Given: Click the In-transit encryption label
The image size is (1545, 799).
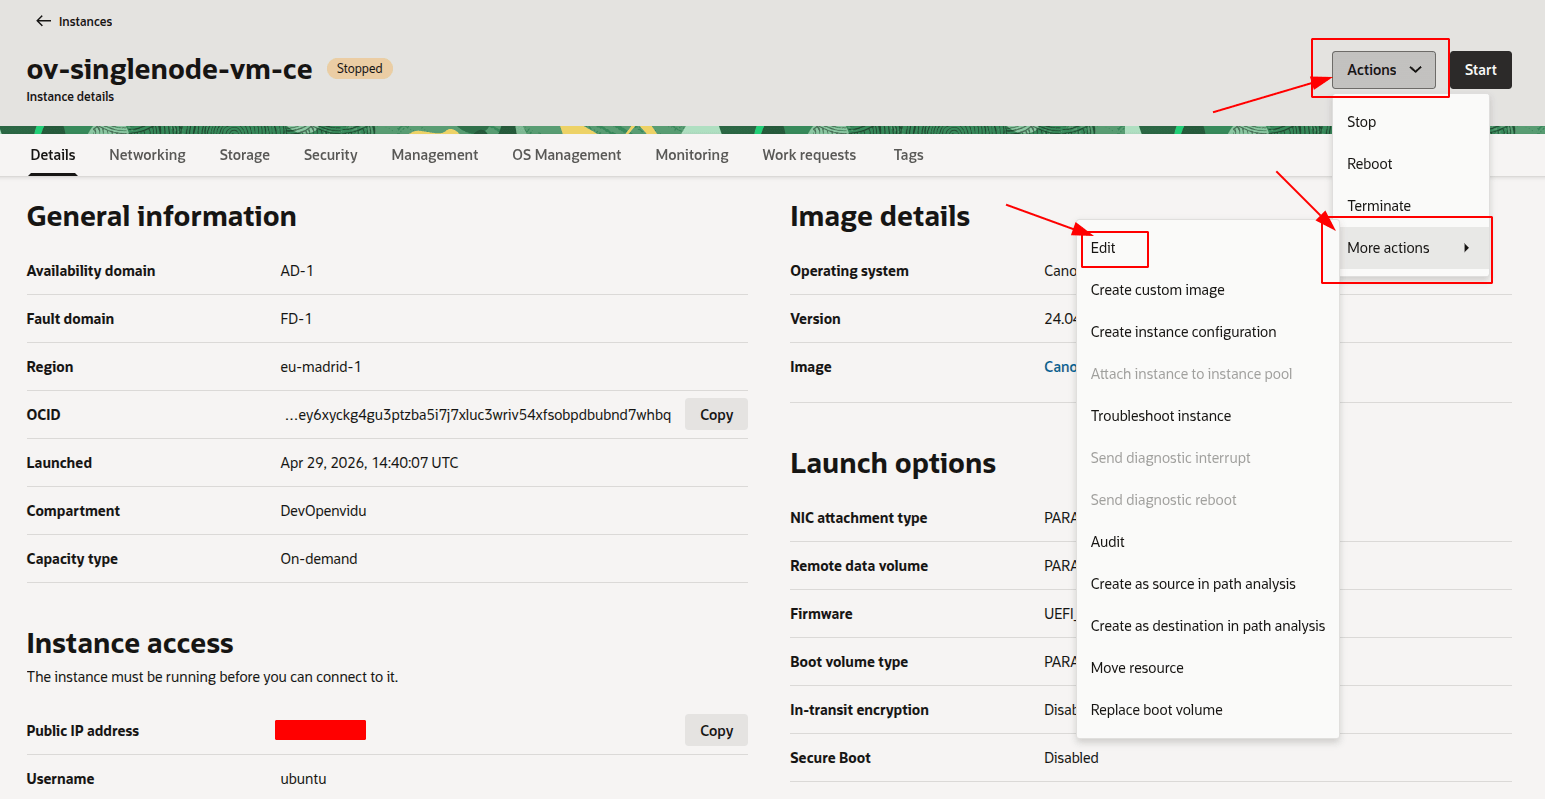Looking at the screenshot, I should tap(859, 710).
